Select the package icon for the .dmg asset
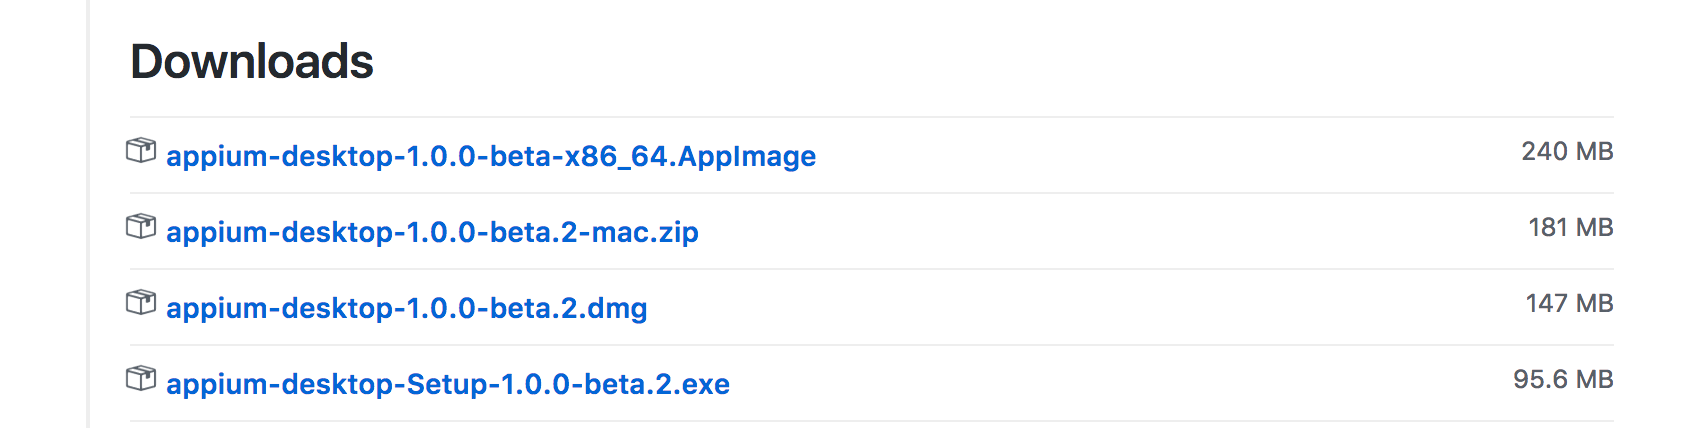 tap(141, 303)
